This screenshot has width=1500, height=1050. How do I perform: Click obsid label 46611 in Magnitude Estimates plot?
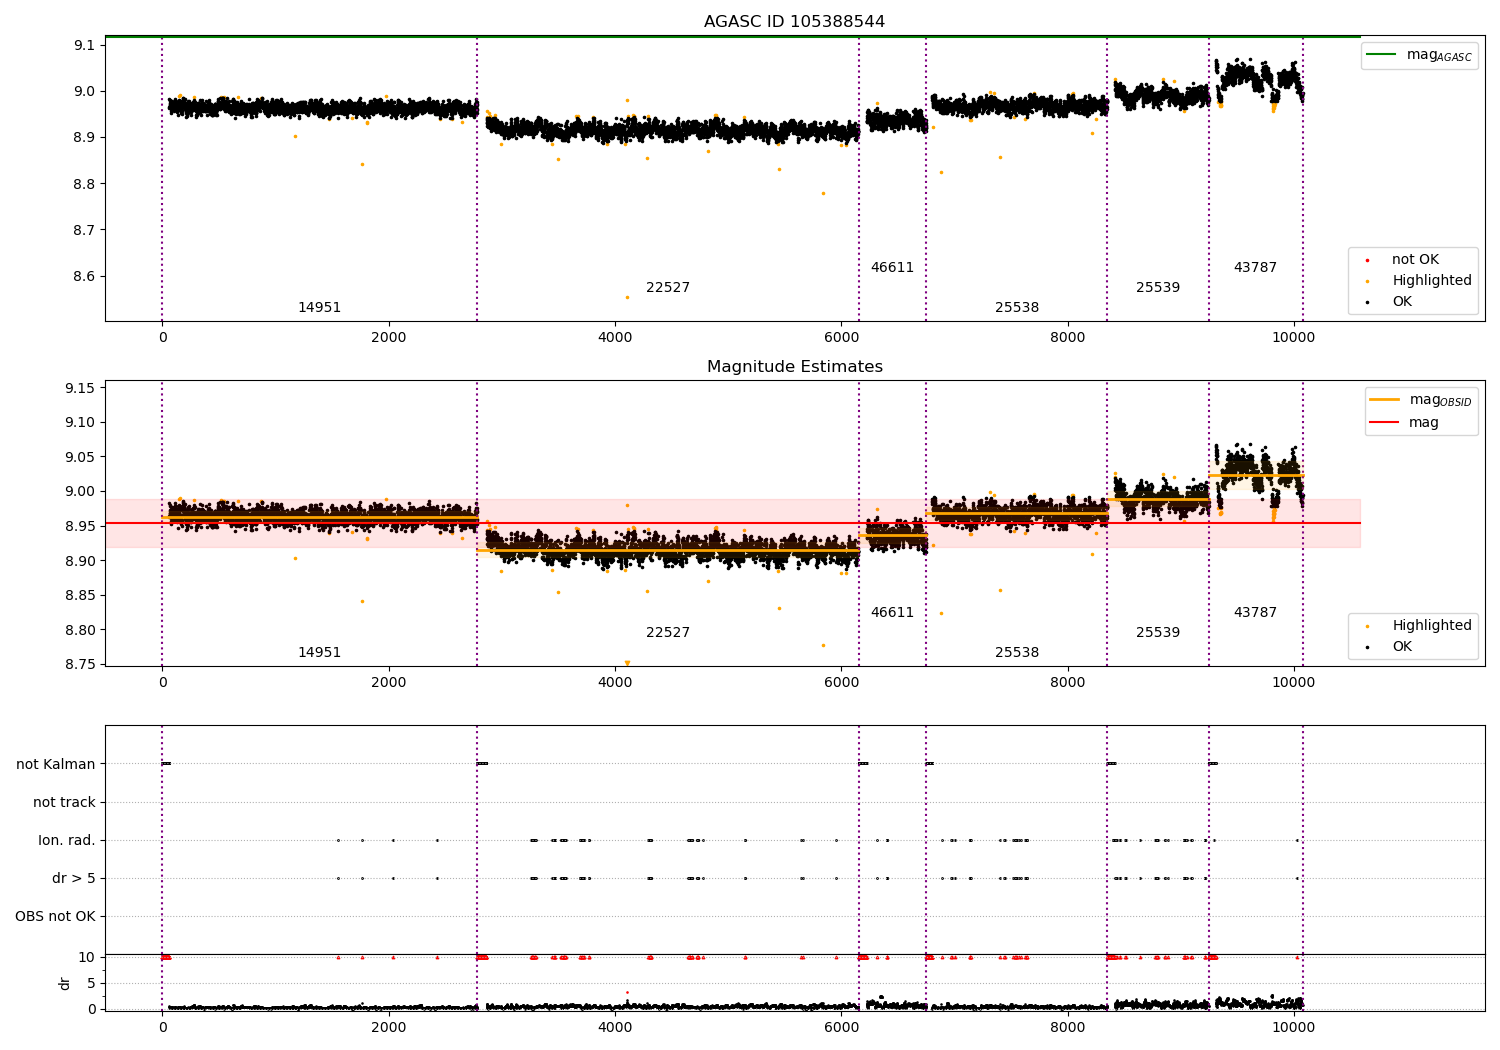click(x=892, y=613)
